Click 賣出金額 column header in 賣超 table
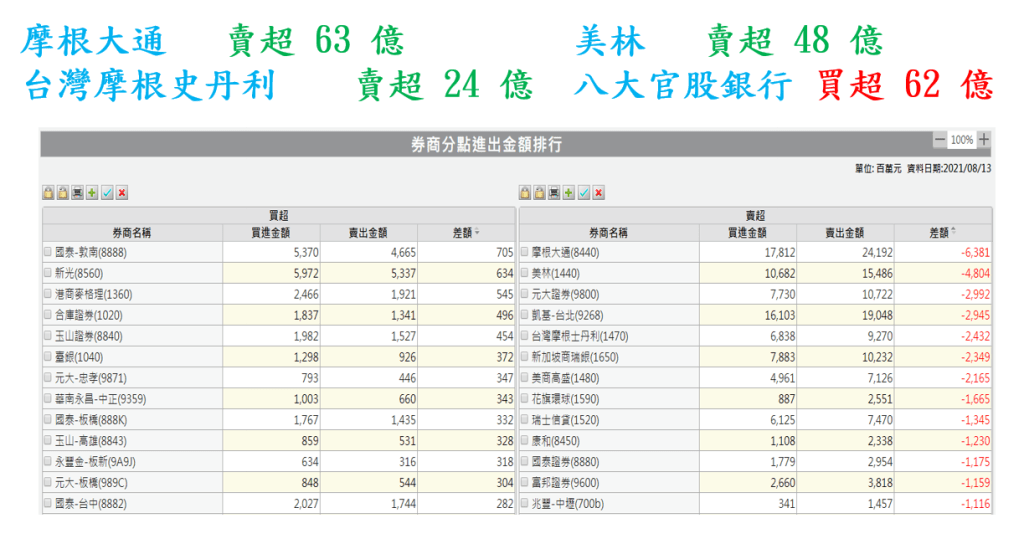Screen dimensions: 1024x549 (x=844, y=232)
